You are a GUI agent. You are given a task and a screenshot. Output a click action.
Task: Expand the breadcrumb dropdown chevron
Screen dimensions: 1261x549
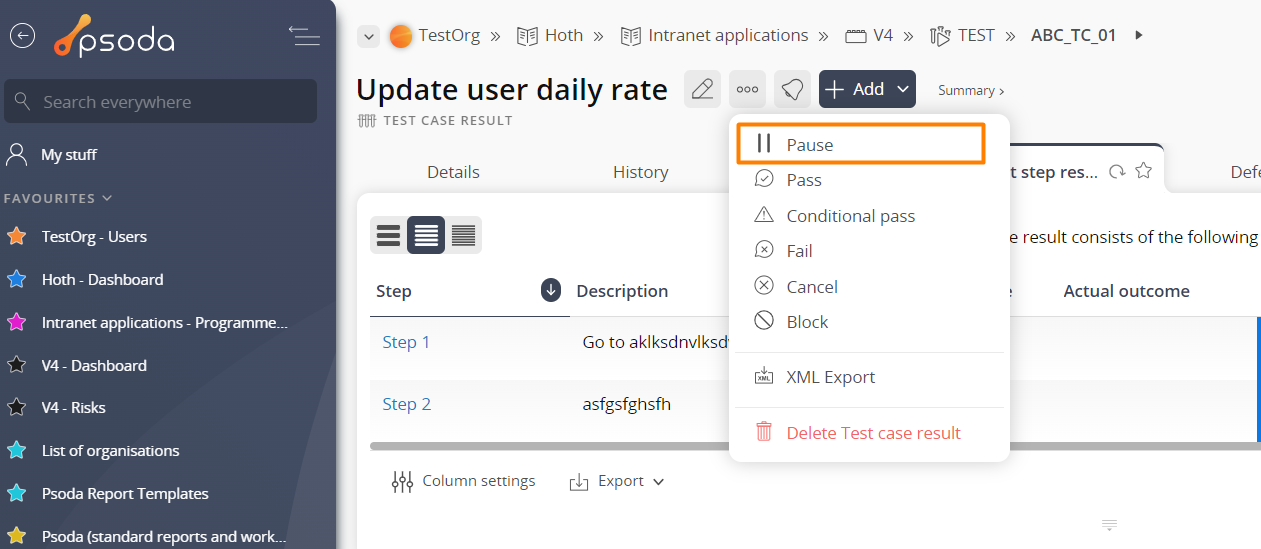pos(369,37)
